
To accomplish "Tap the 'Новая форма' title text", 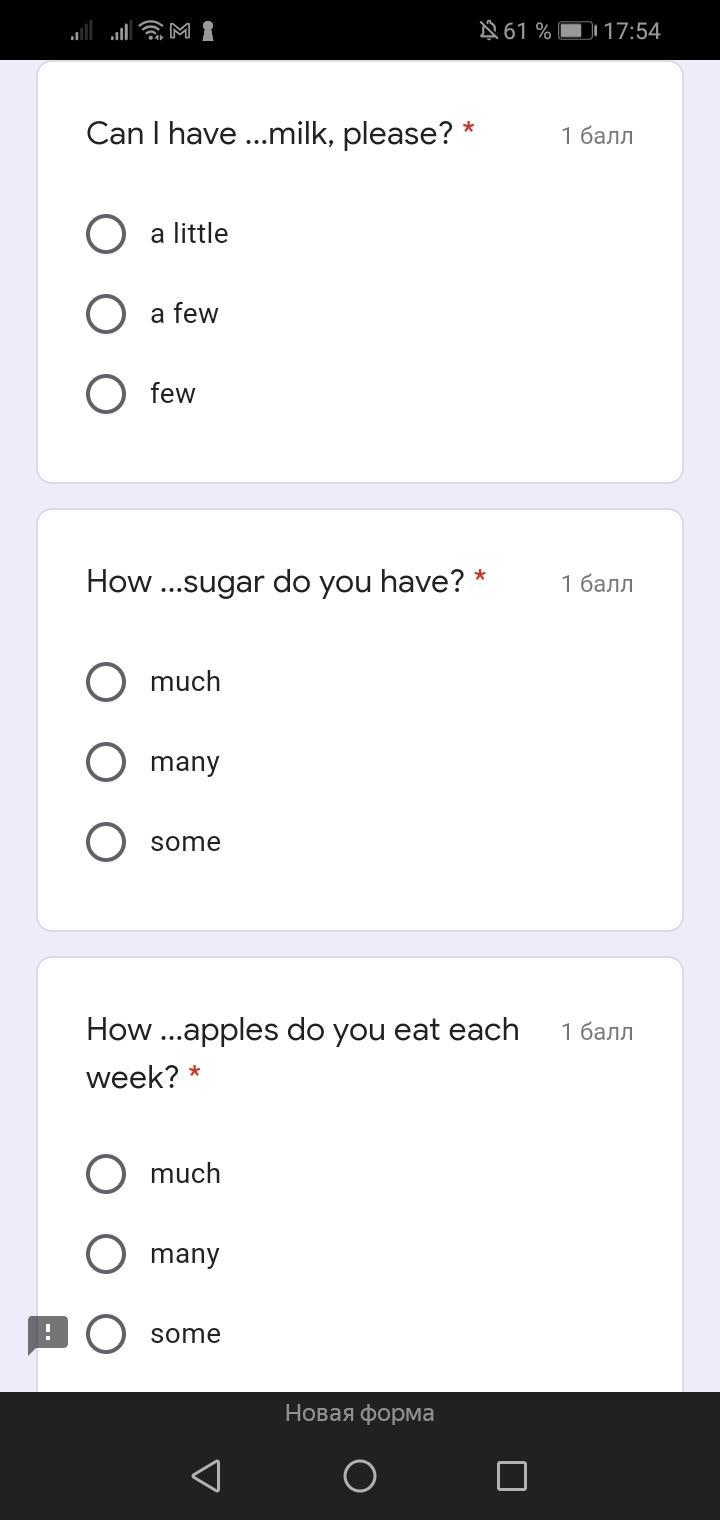I will click(x=360, y=1413).
